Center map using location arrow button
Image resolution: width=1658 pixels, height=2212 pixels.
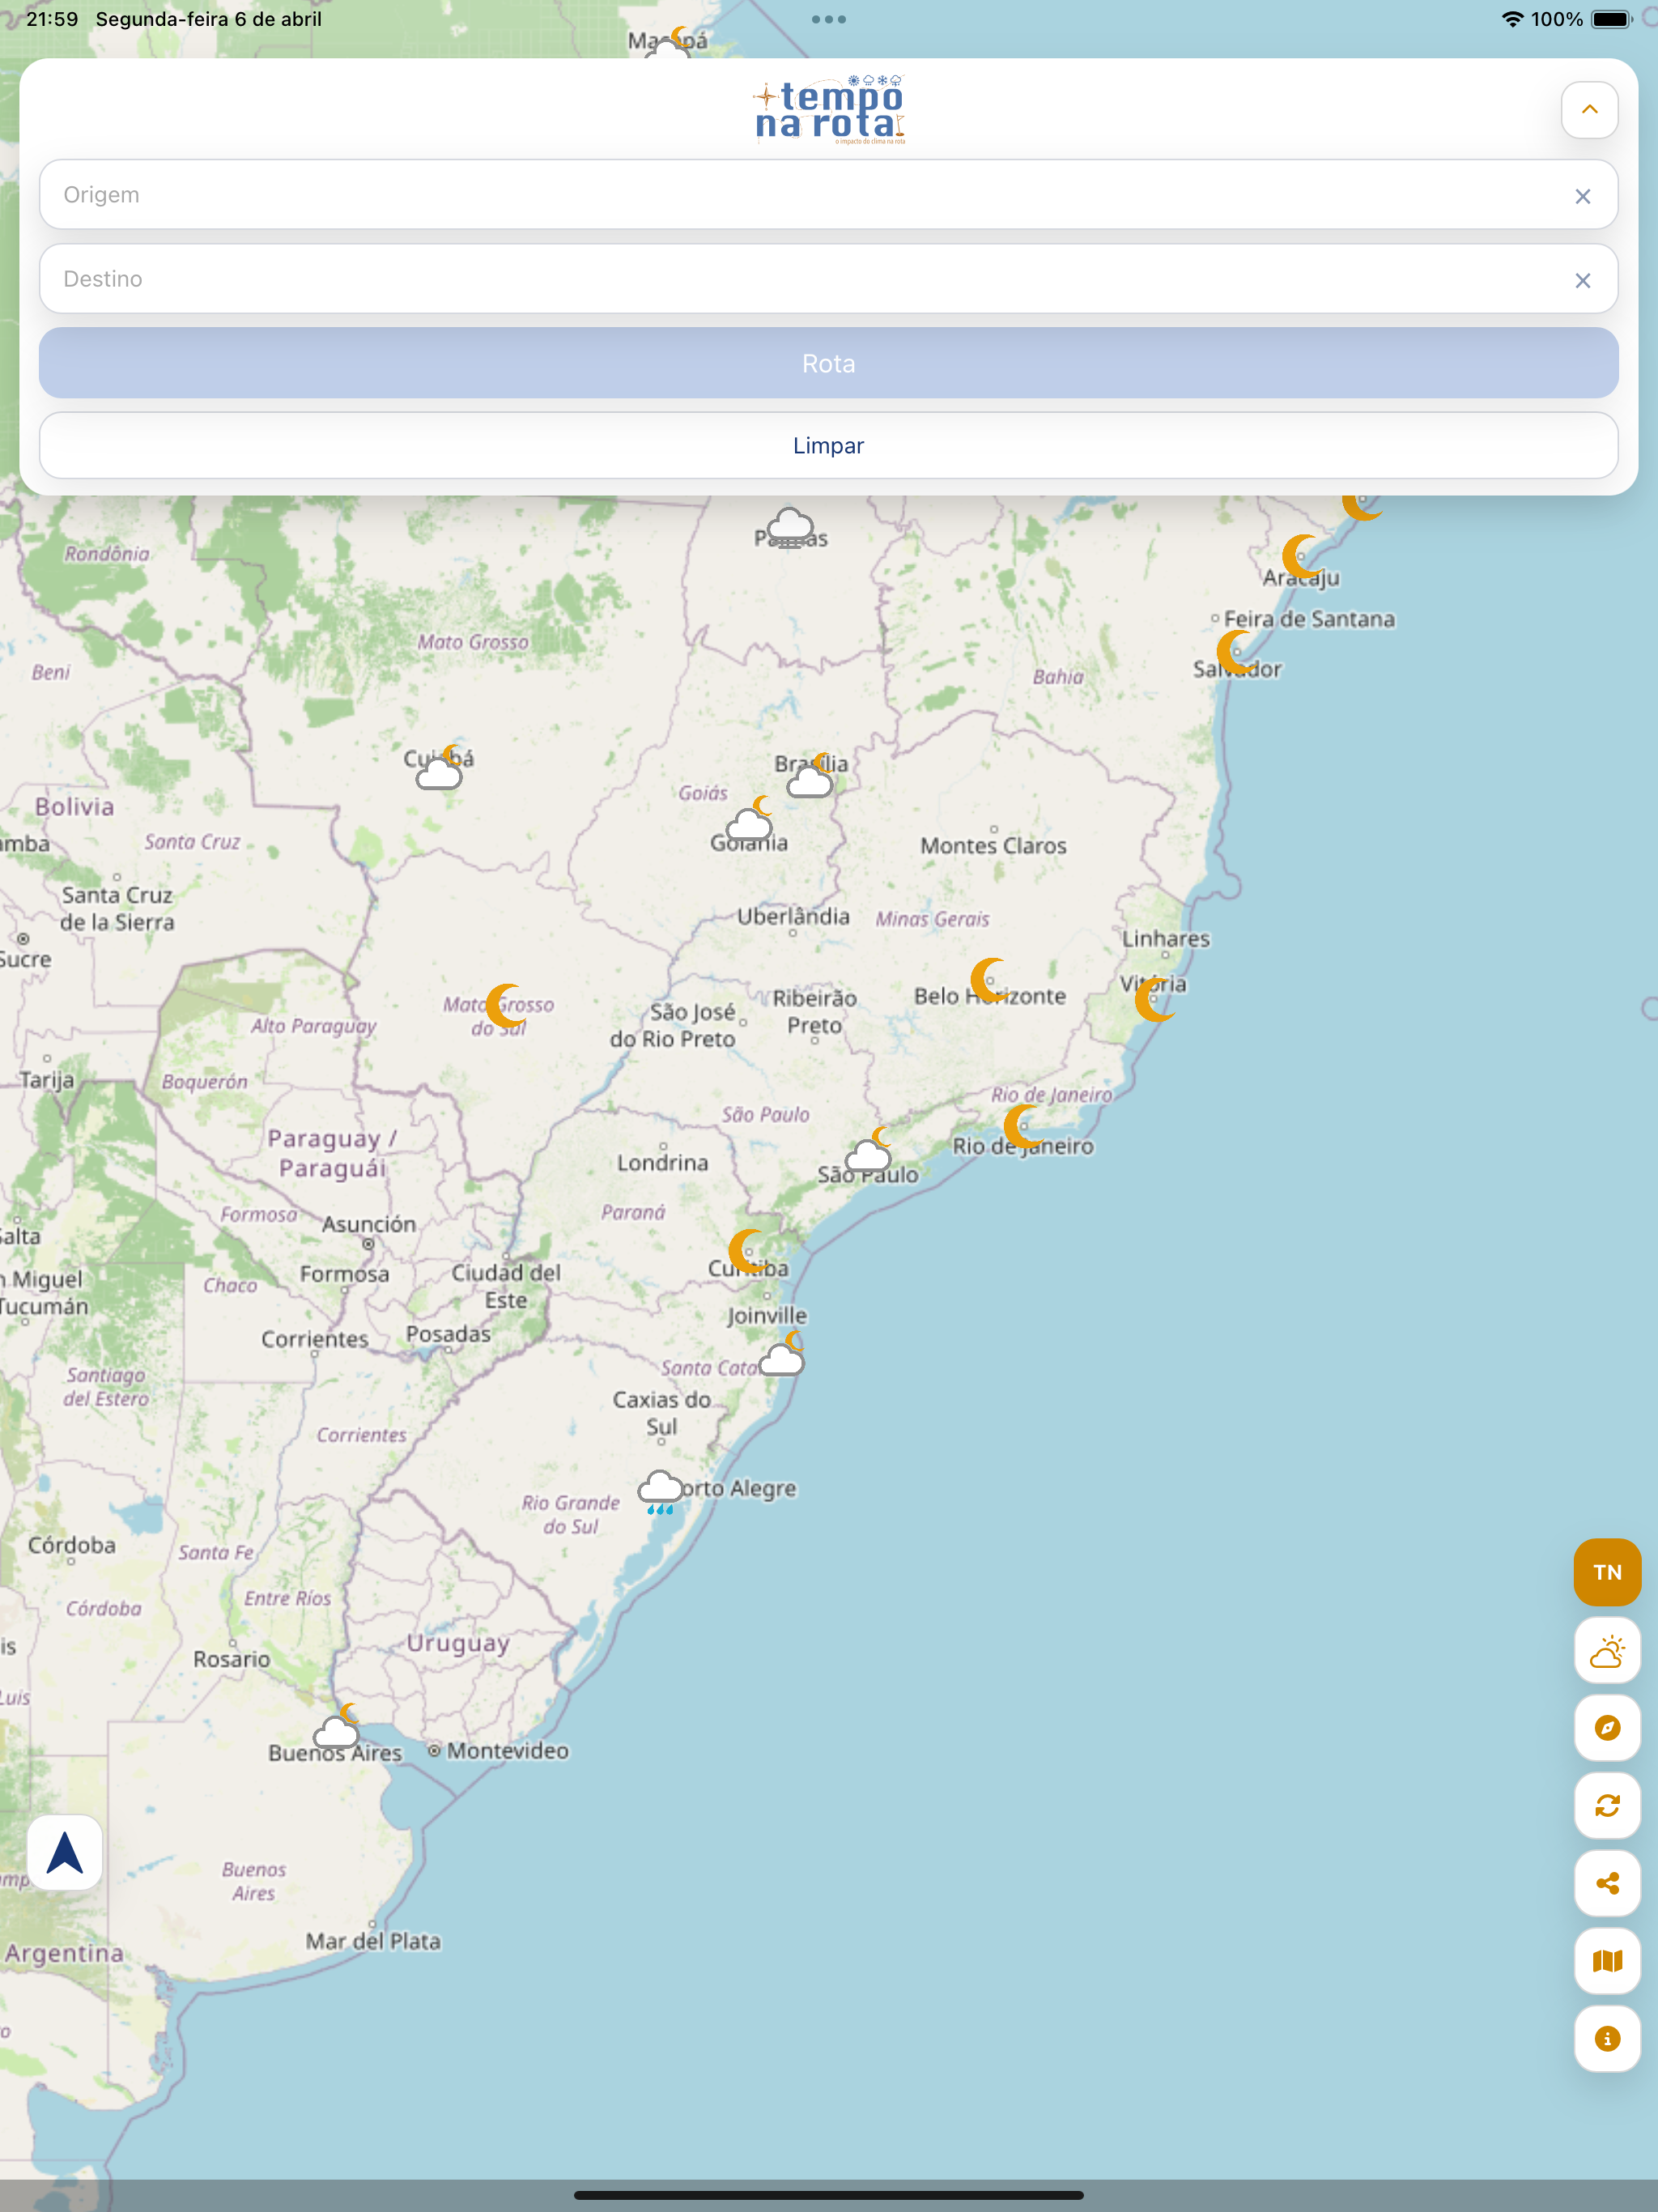[65, 1852]
